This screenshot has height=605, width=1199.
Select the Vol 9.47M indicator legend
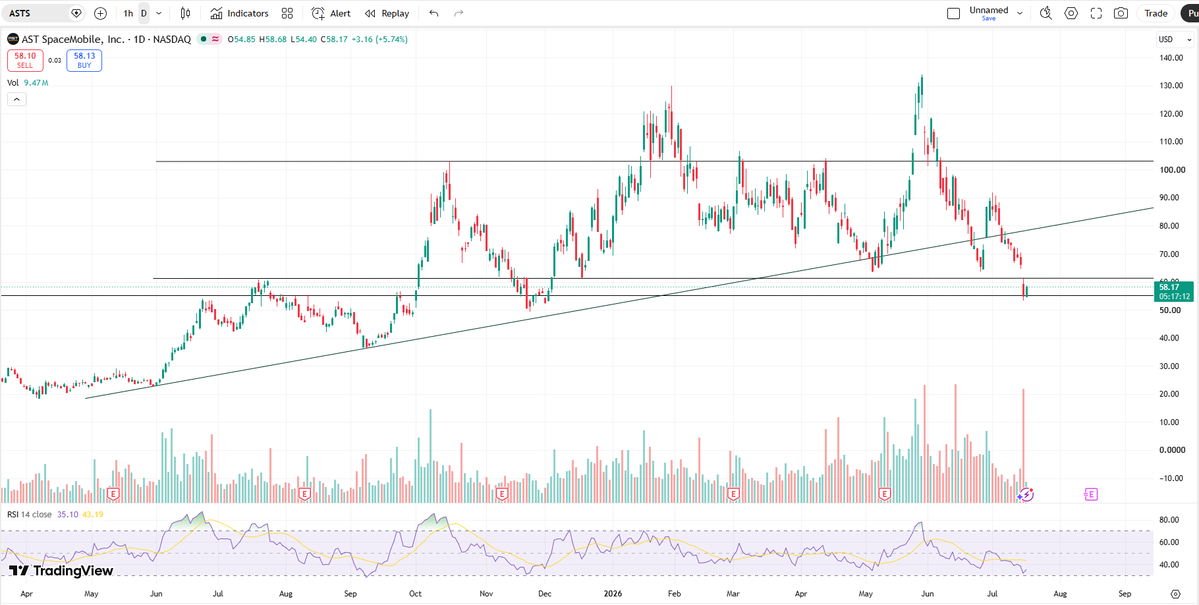pyautogui.click(x=28, y=83)
